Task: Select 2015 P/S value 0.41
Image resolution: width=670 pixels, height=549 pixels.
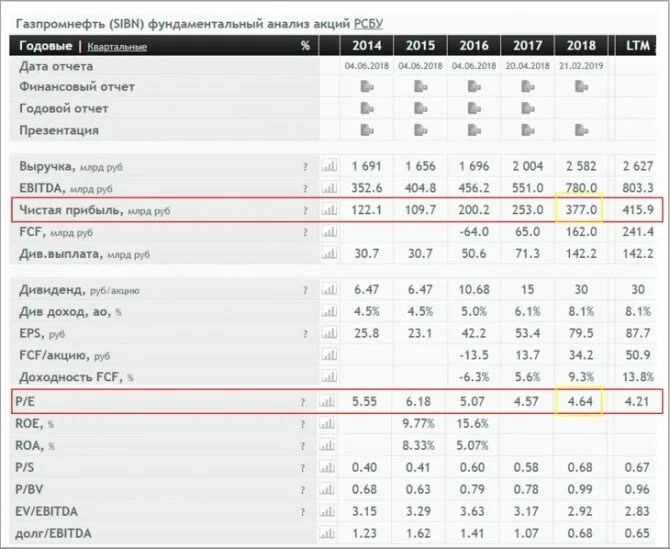Action: point(418,467)
